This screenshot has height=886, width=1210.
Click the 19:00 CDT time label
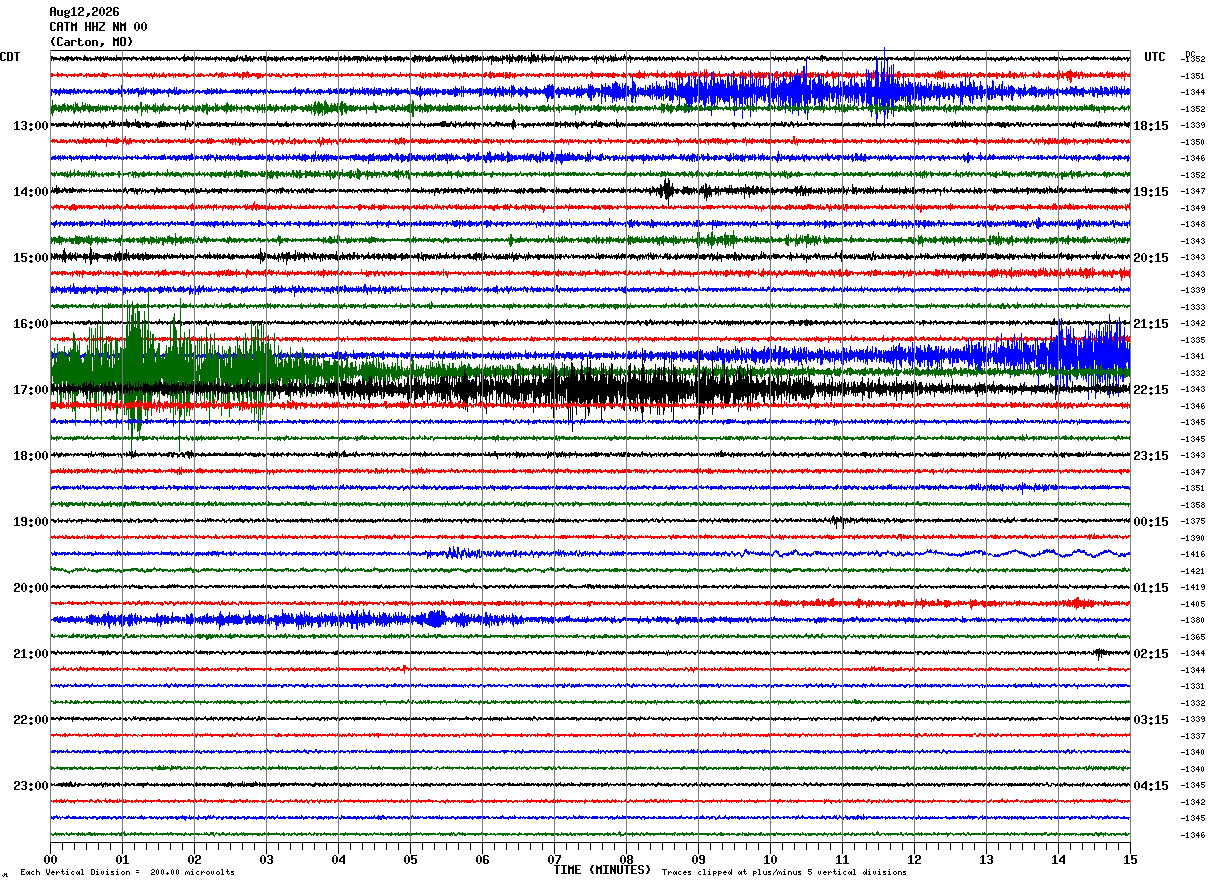pos(30,522)
